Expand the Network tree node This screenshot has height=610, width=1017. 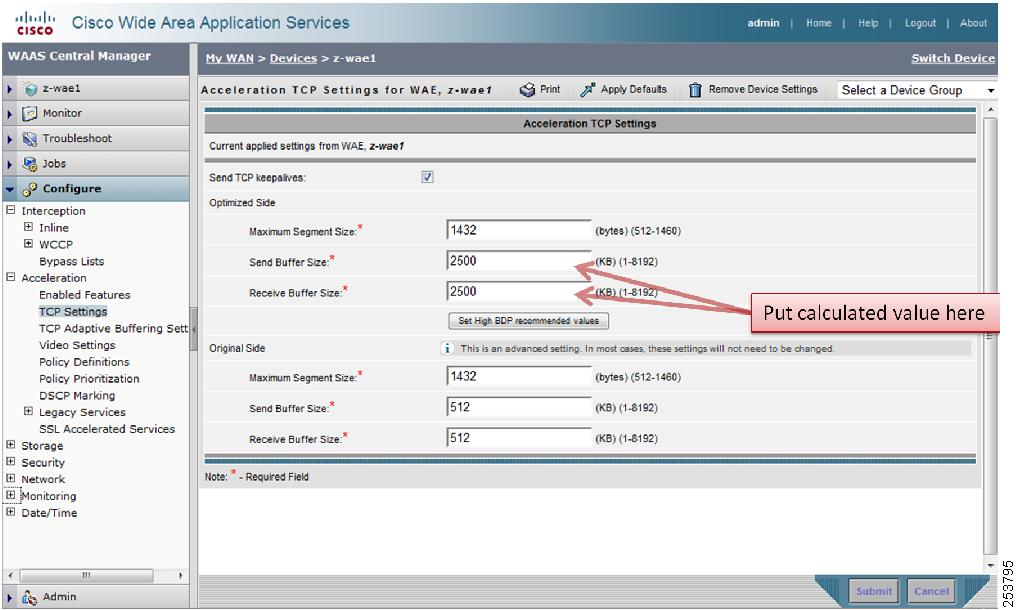10,479
